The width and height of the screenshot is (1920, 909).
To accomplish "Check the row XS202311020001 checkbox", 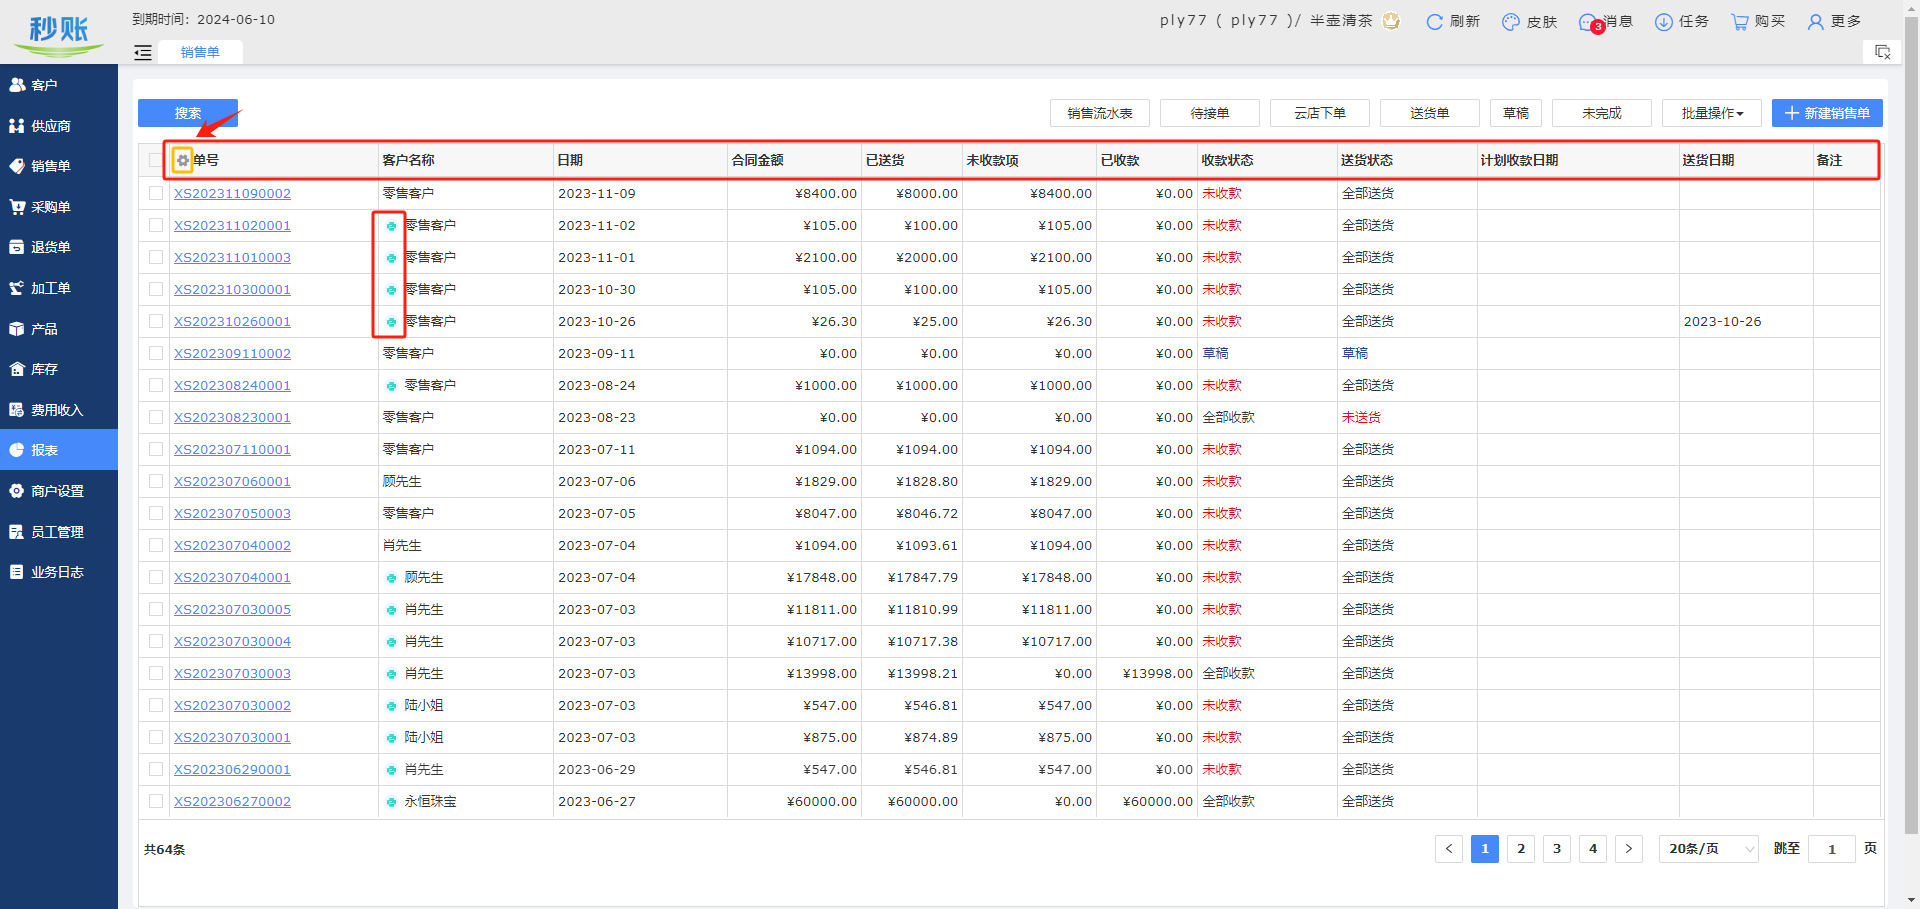I will pyautogui.click(x=156, y=225).
